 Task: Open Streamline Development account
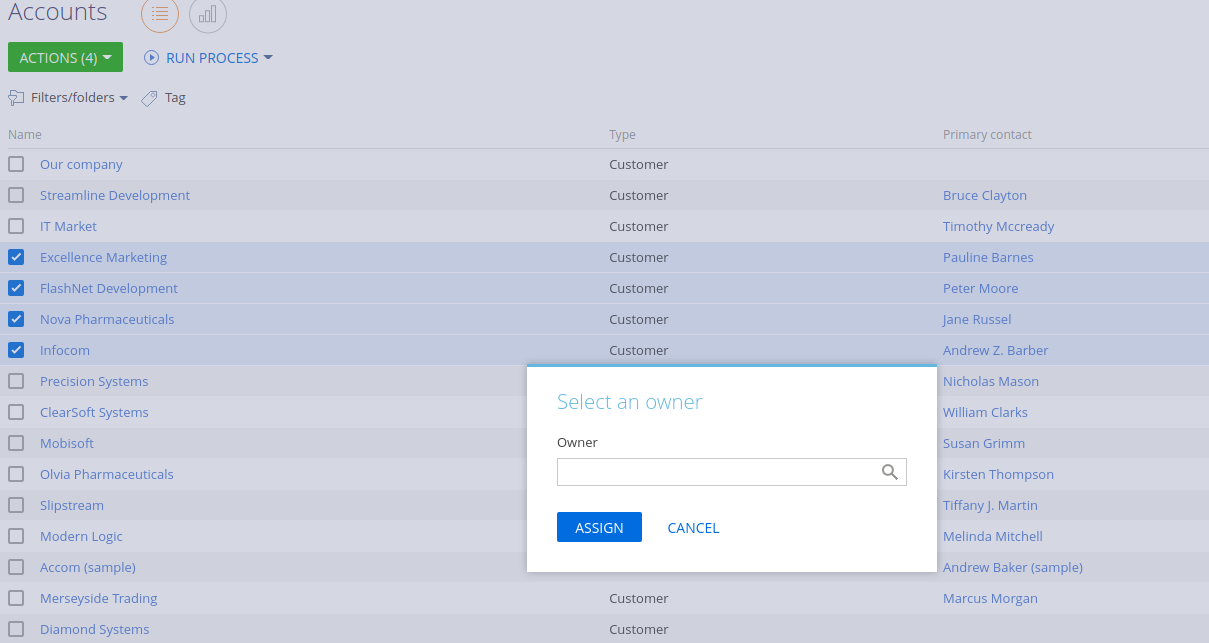point(115,195)
